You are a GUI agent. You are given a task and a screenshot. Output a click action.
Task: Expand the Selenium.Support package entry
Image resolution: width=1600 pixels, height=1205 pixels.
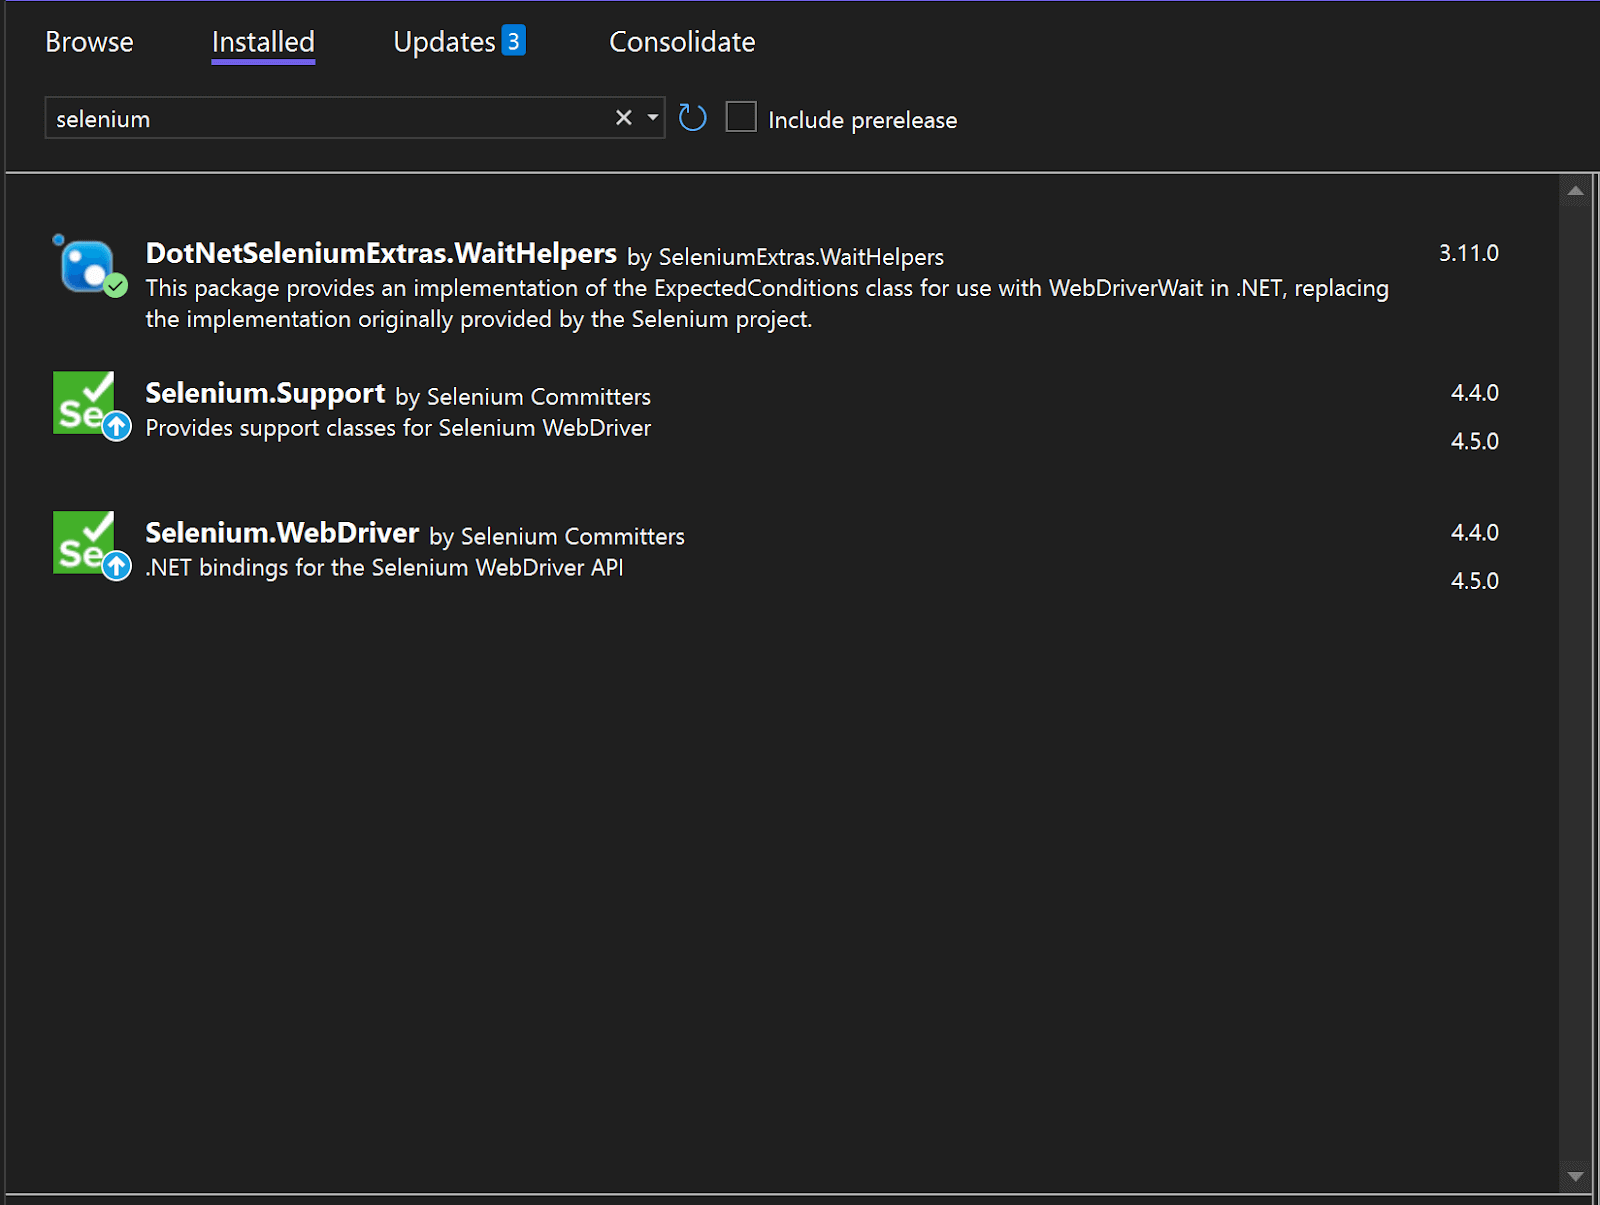[265, 393]
